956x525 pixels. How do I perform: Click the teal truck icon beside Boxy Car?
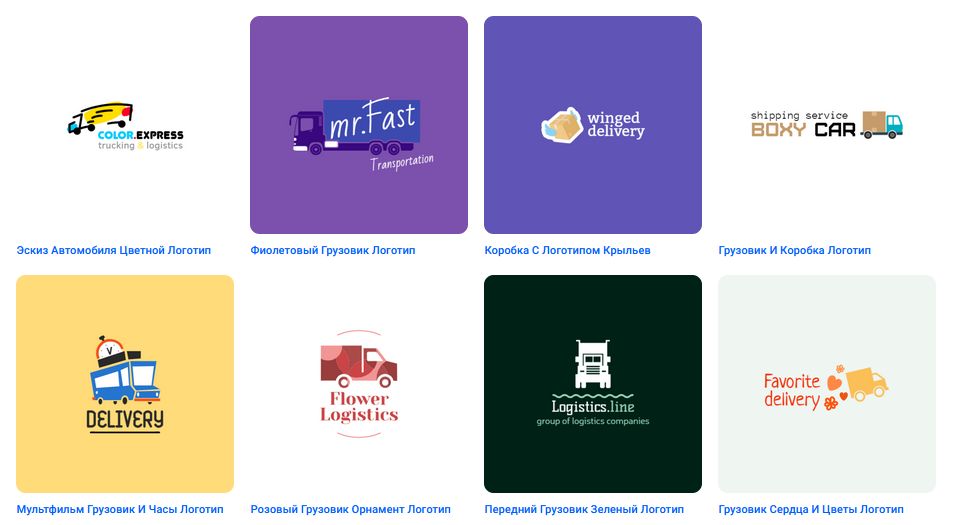pyautogui.click(x=882, y=125)
